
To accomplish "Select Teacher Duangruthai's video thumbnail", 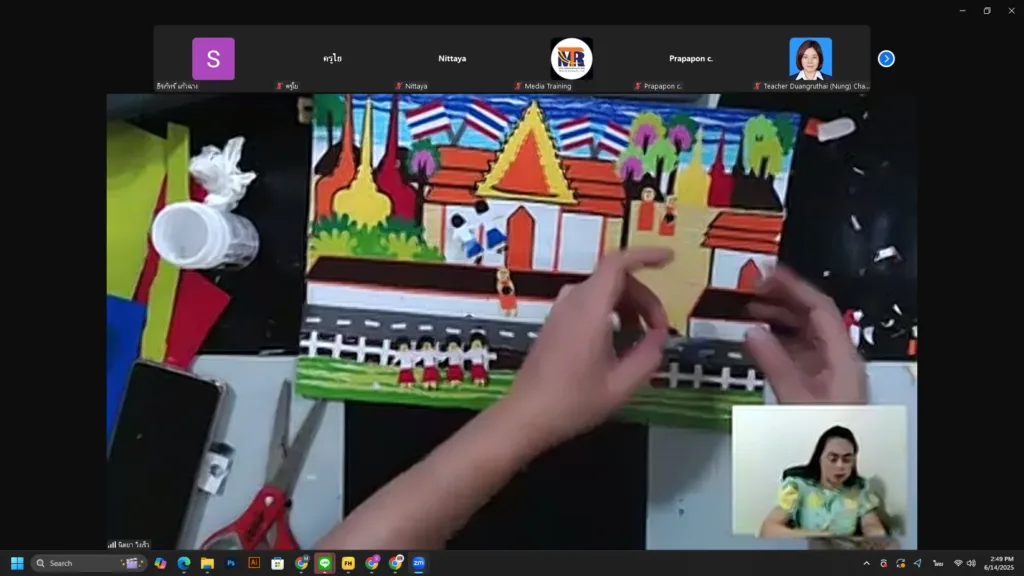I will (810, 59).
